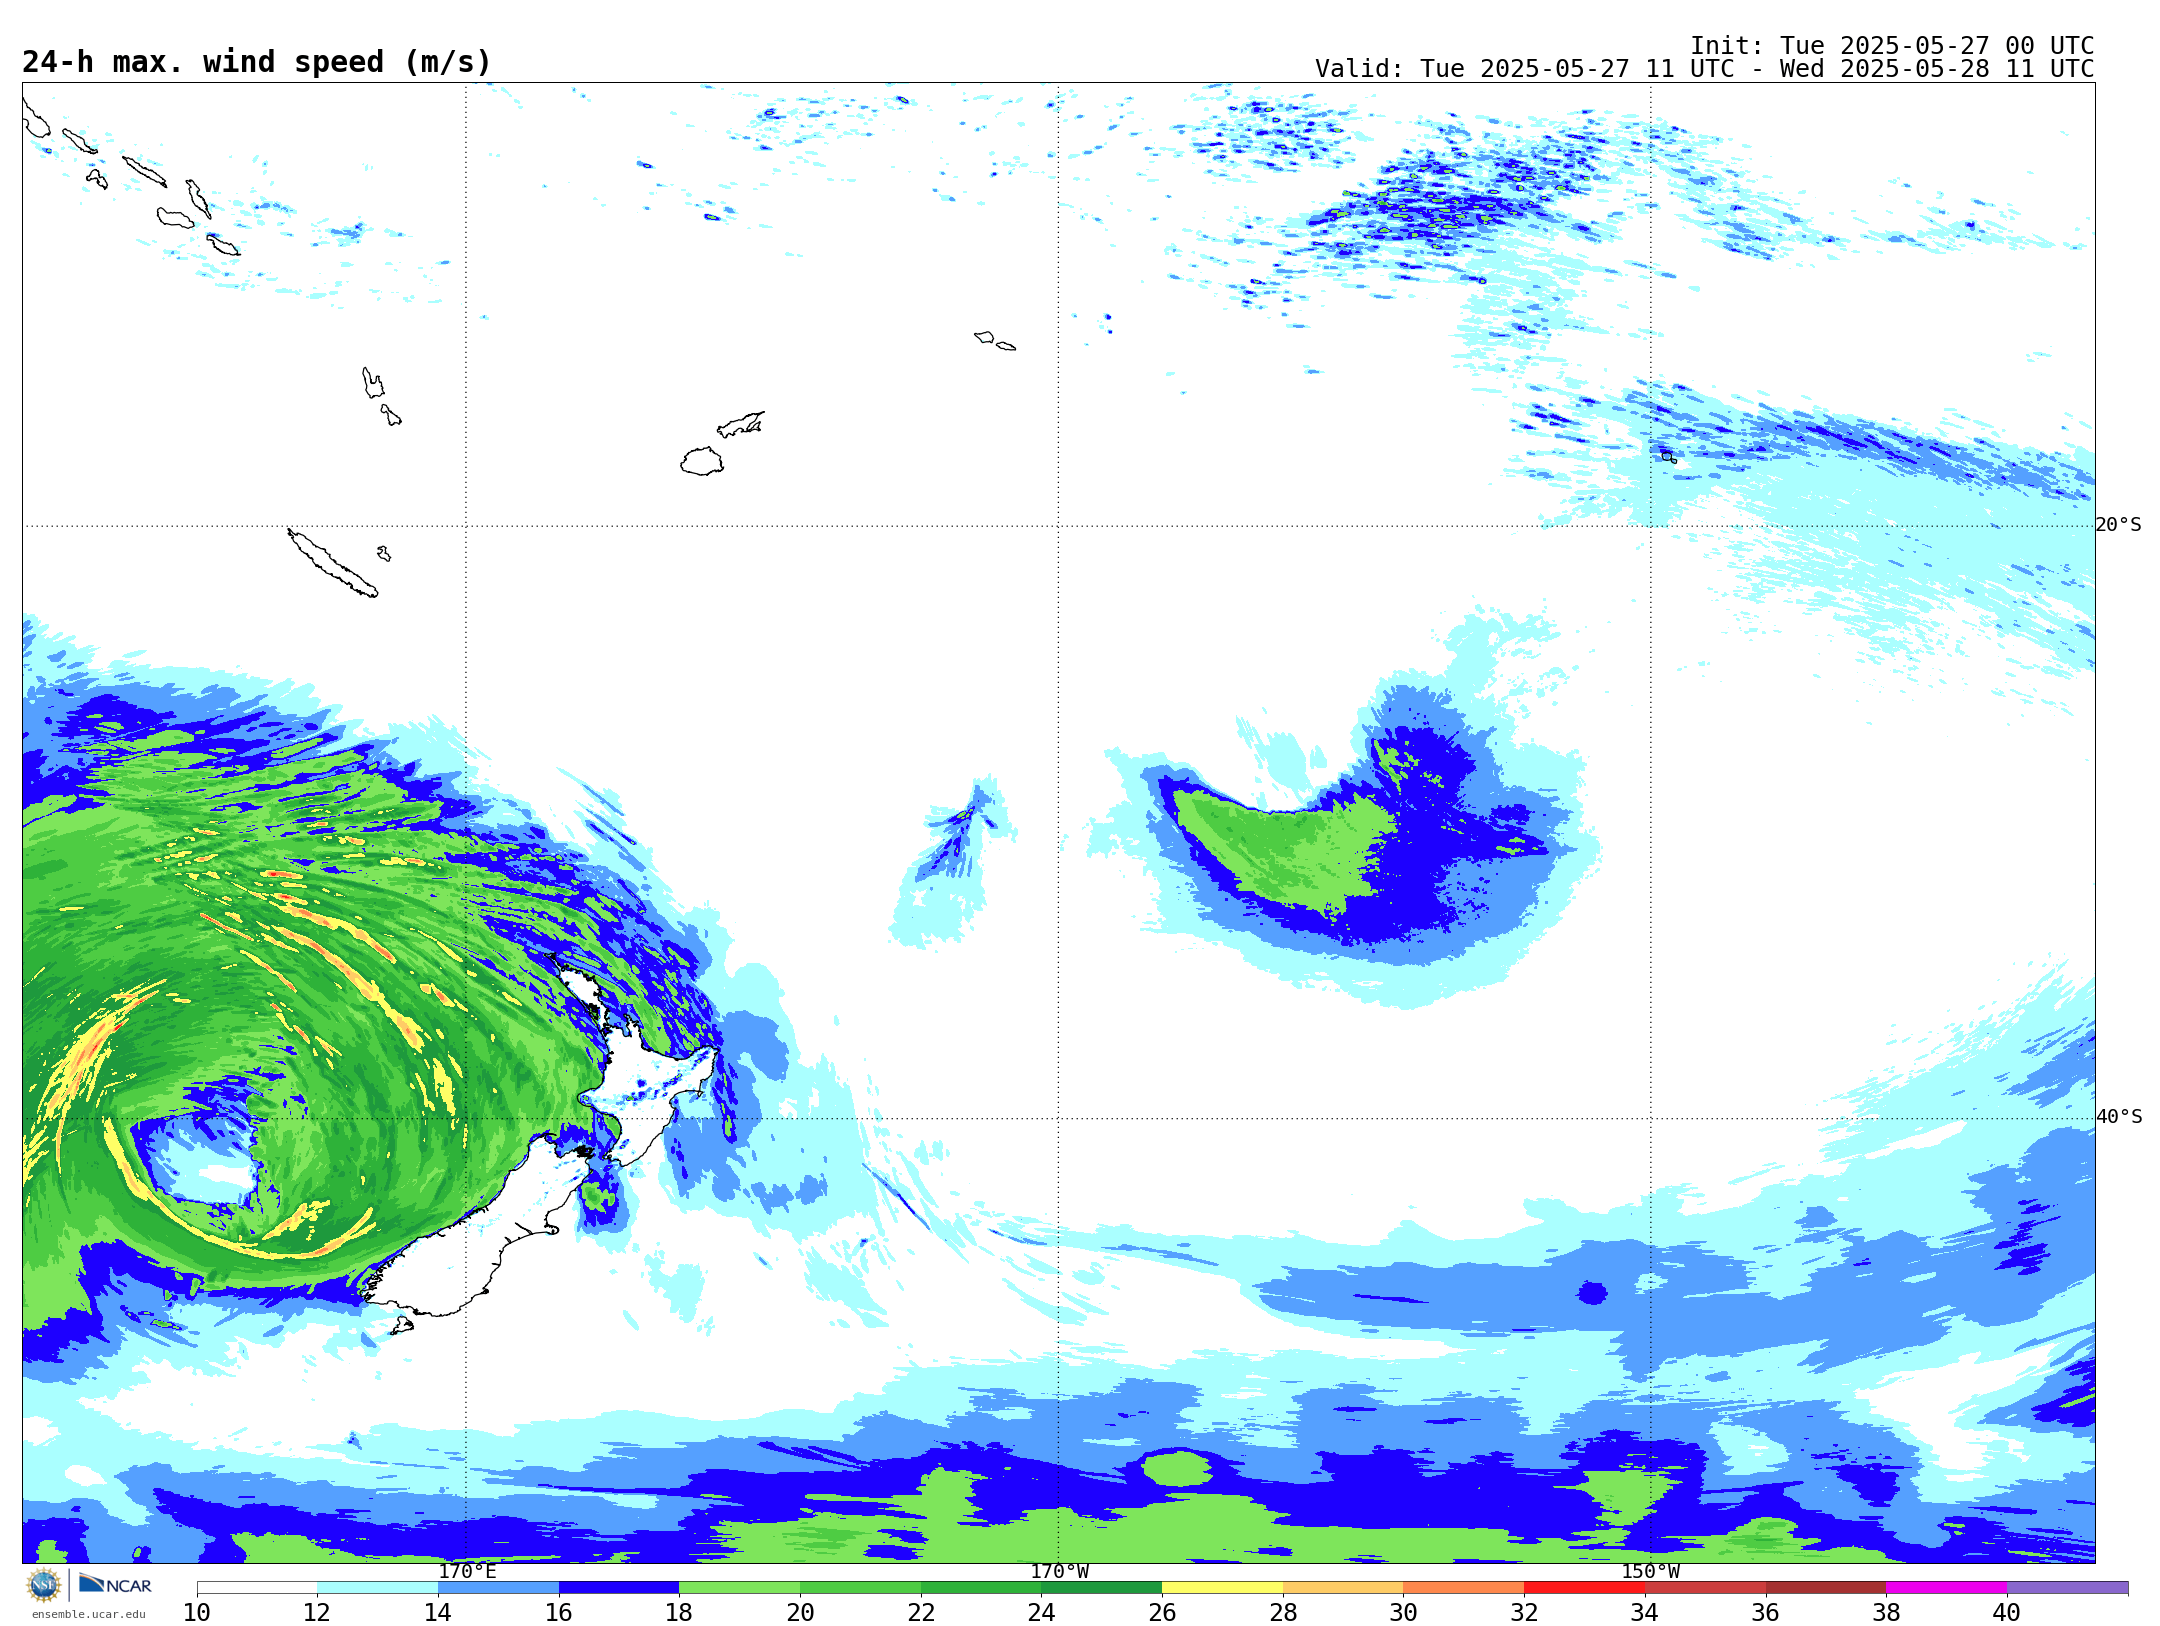Pick the purple above-40 colorbar swatch
Viewport: 2160px width, 1626px height.
[2067, 1588]
